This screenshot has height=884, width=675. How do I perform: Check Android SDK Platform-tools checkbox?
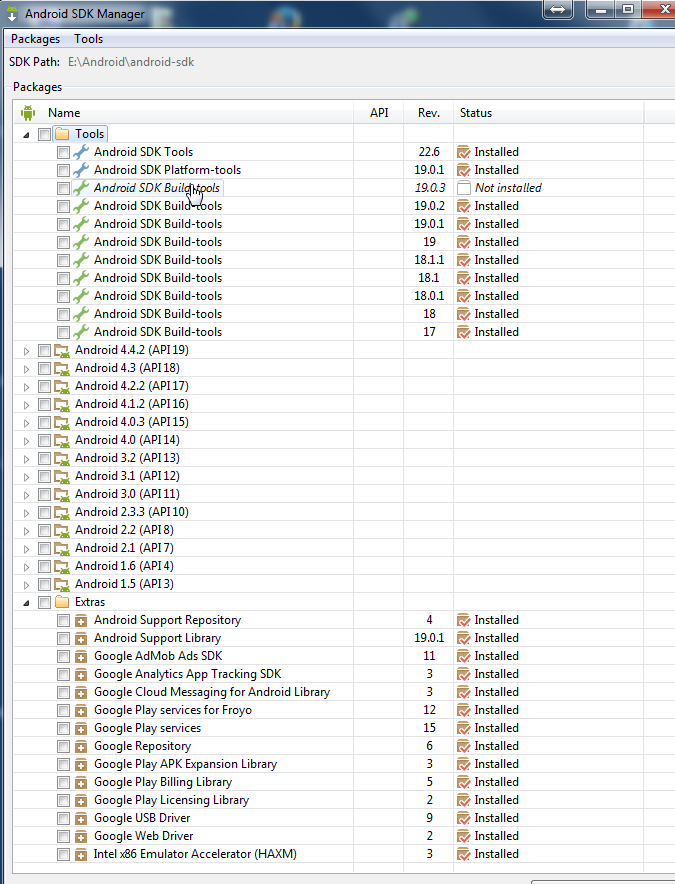63,170
